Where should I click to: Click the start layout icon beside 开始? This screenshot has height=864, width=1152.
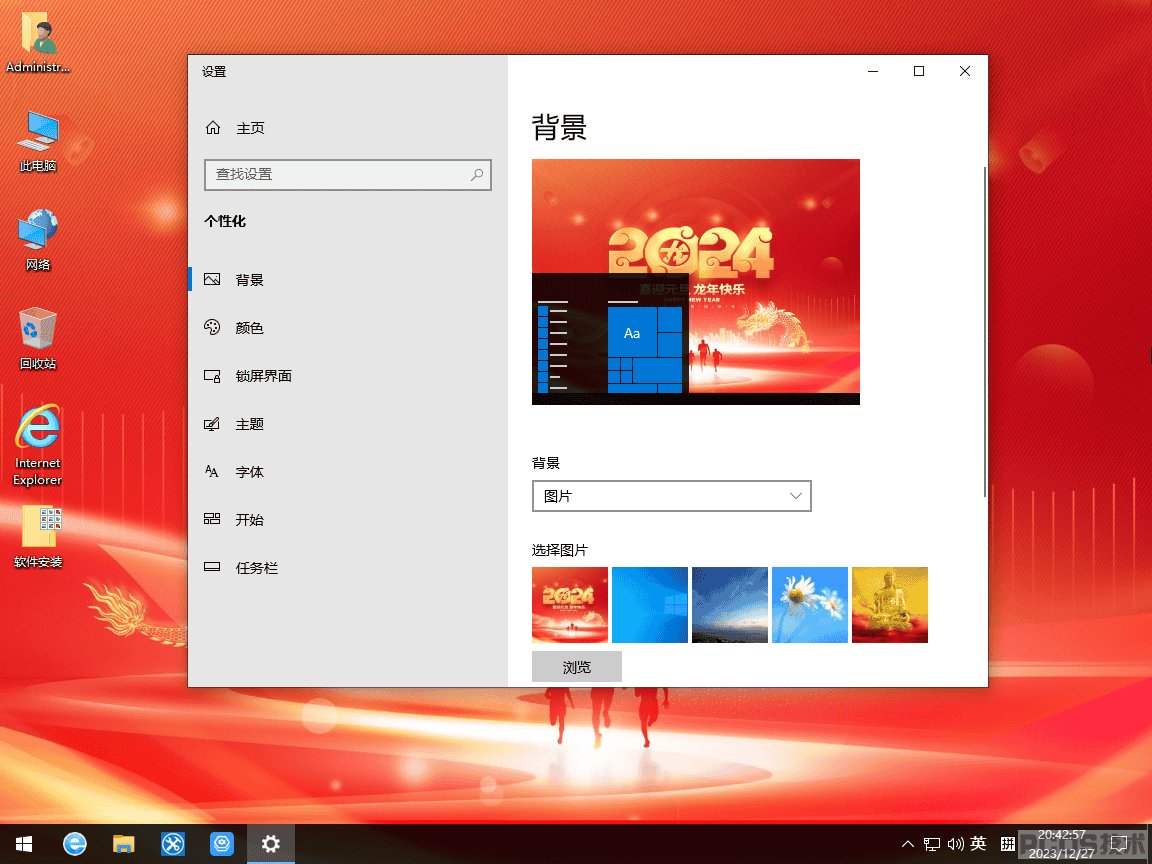212,519
